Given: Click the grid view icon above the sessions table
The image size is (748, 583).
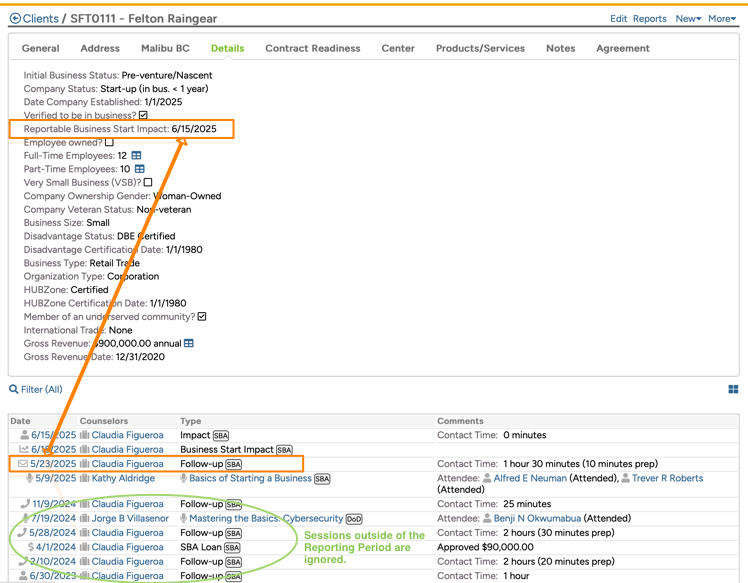Looking at the screenshot, I should (733, 389).
